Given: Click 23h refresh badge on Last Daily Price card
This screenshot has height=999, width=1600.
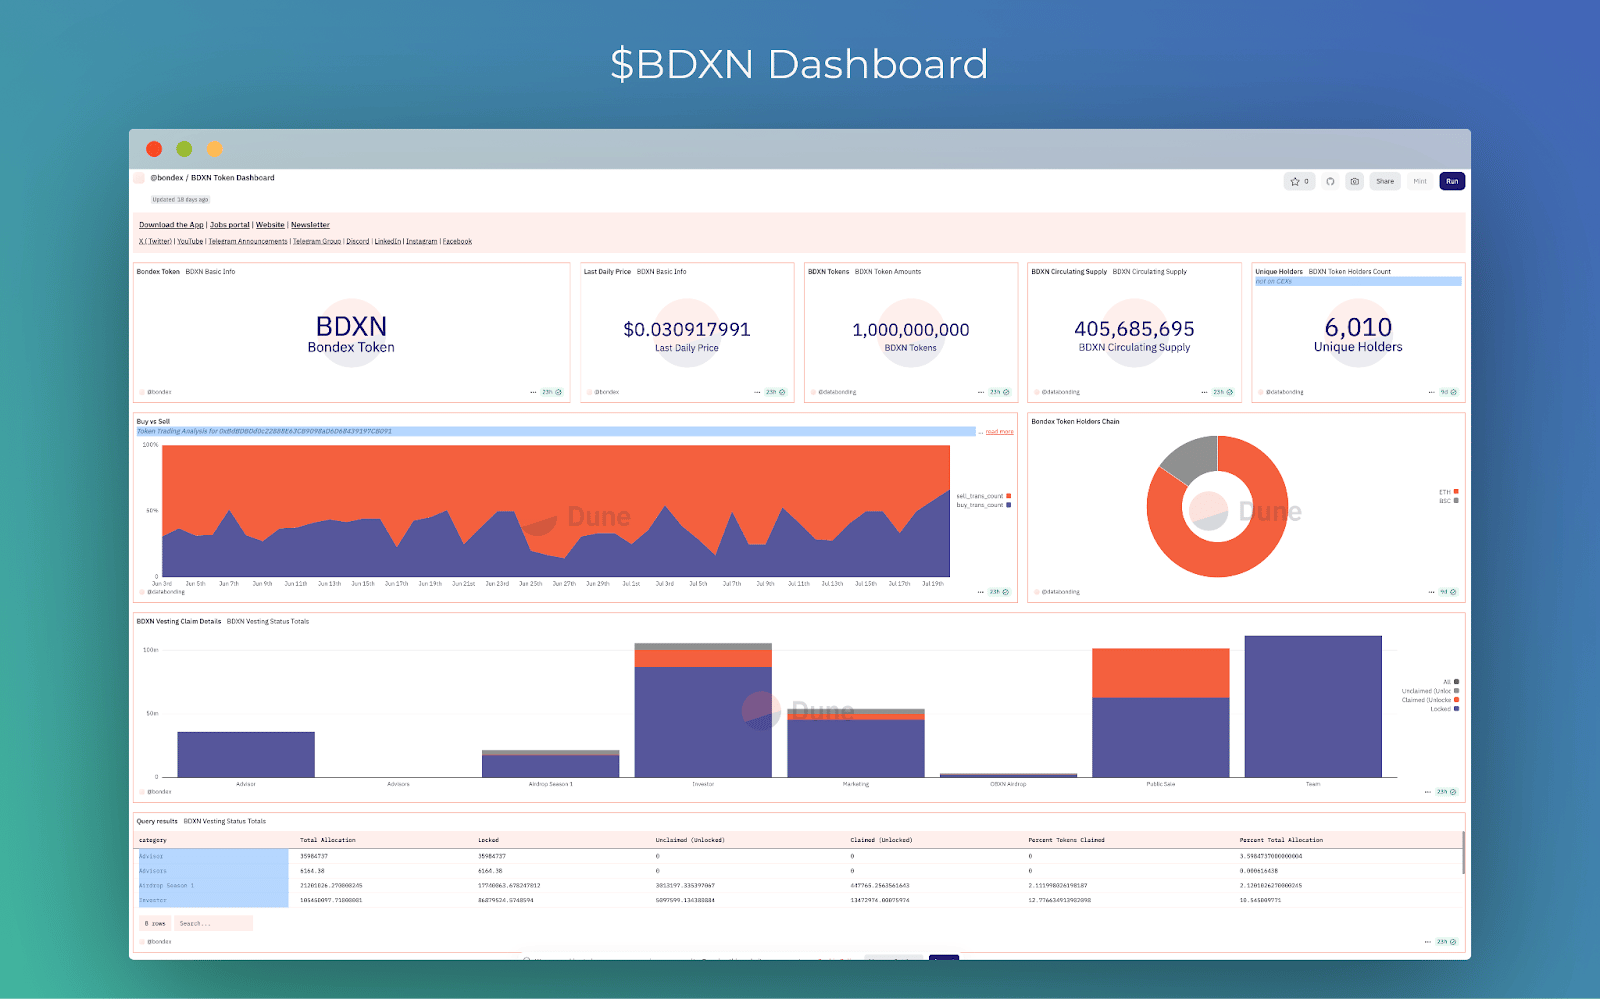Looking at the screenshot, I should [776, 392].
